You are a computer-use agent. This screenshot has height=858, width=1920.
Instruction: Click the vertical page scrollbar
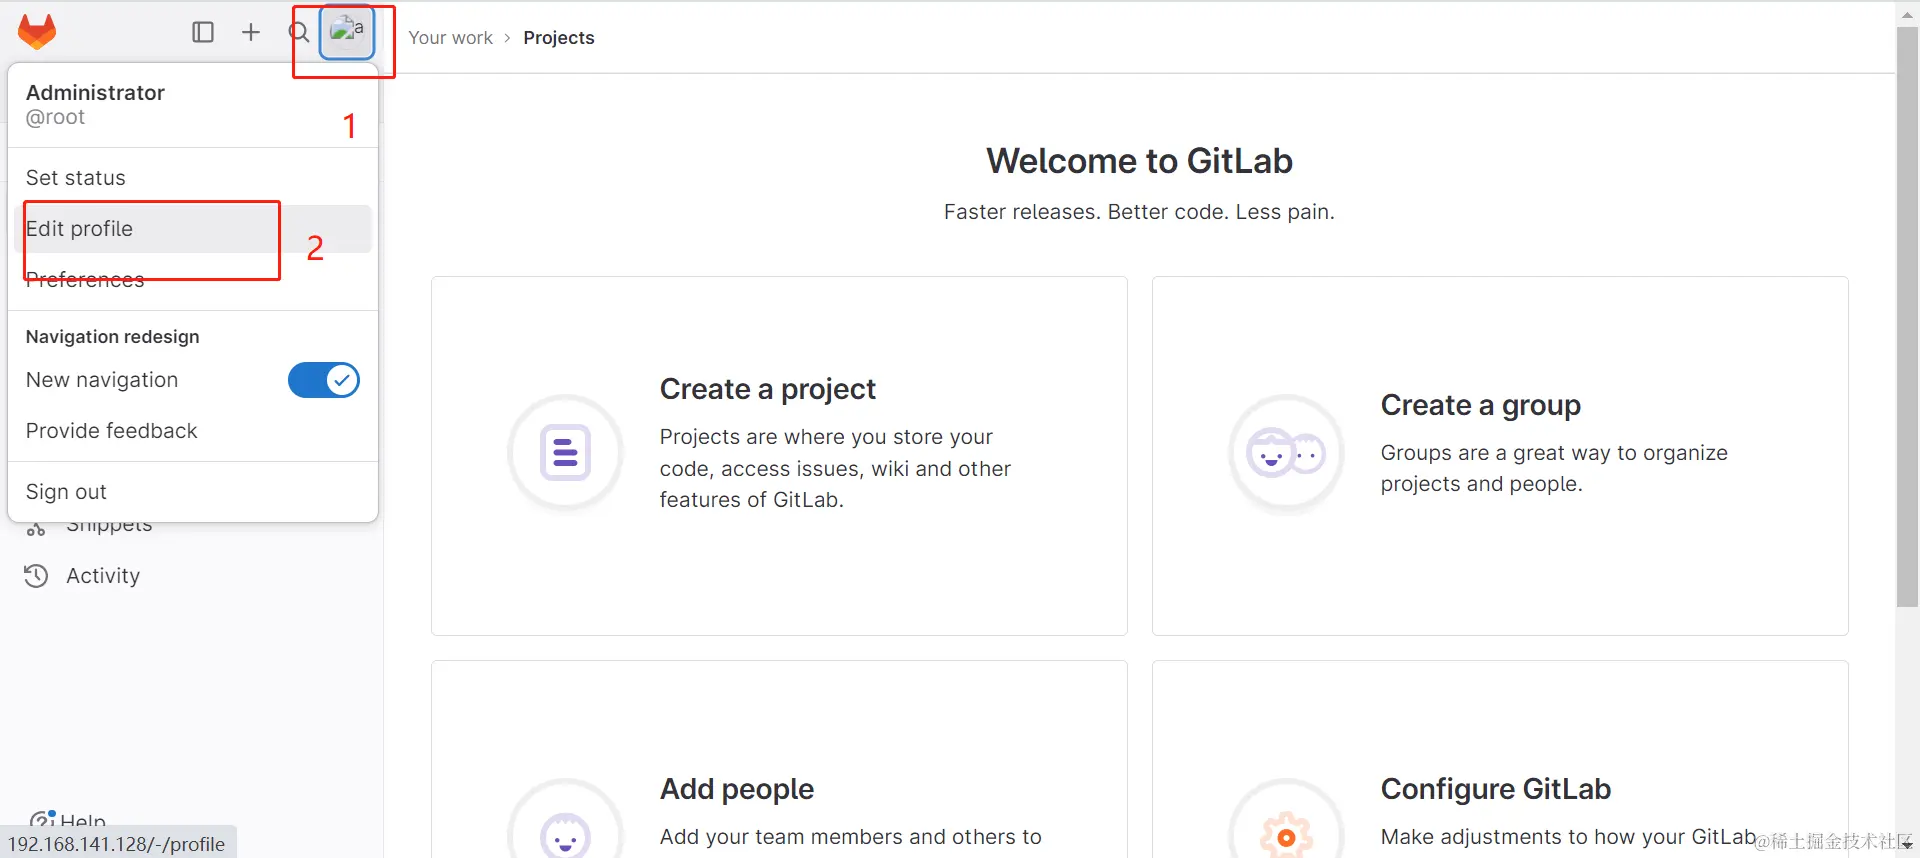click(x=1907, y=316)
